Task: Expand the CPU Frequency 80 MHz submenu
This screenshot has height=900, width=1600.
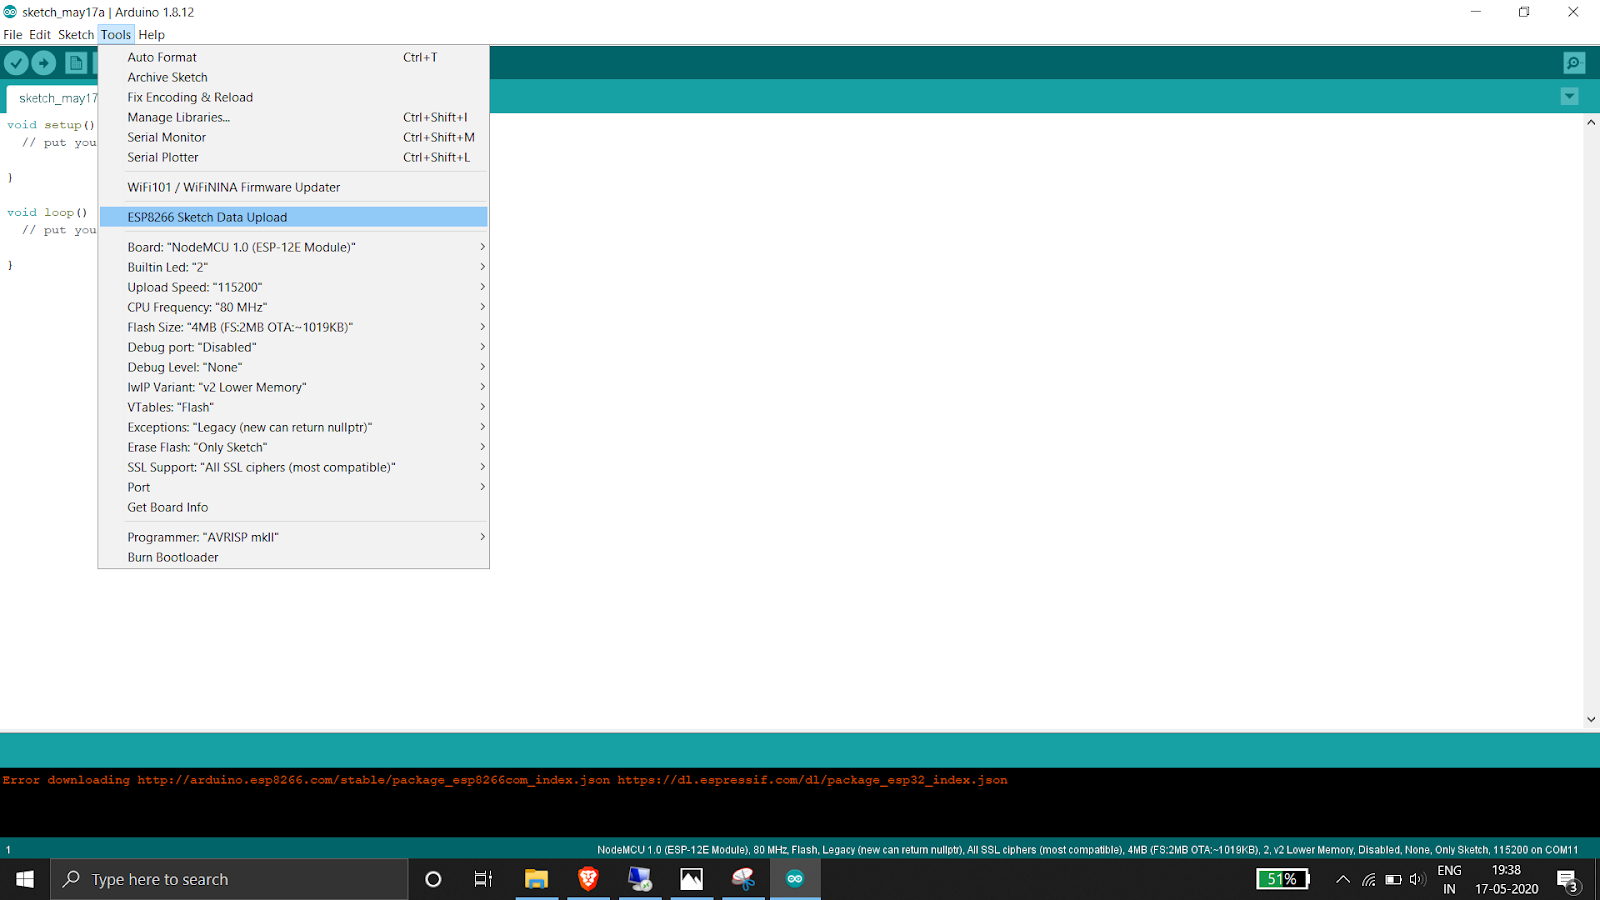Action: tap(293, 307)
